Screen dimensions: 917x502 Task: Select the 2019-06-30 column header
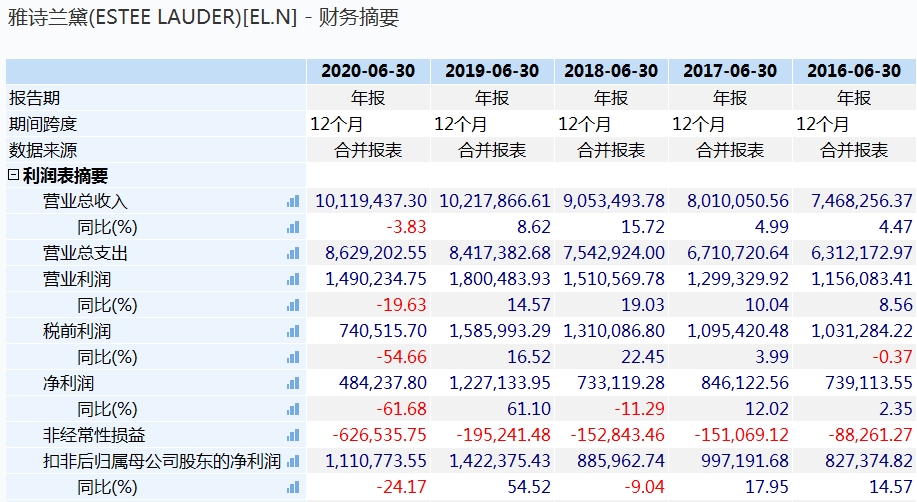492,71
